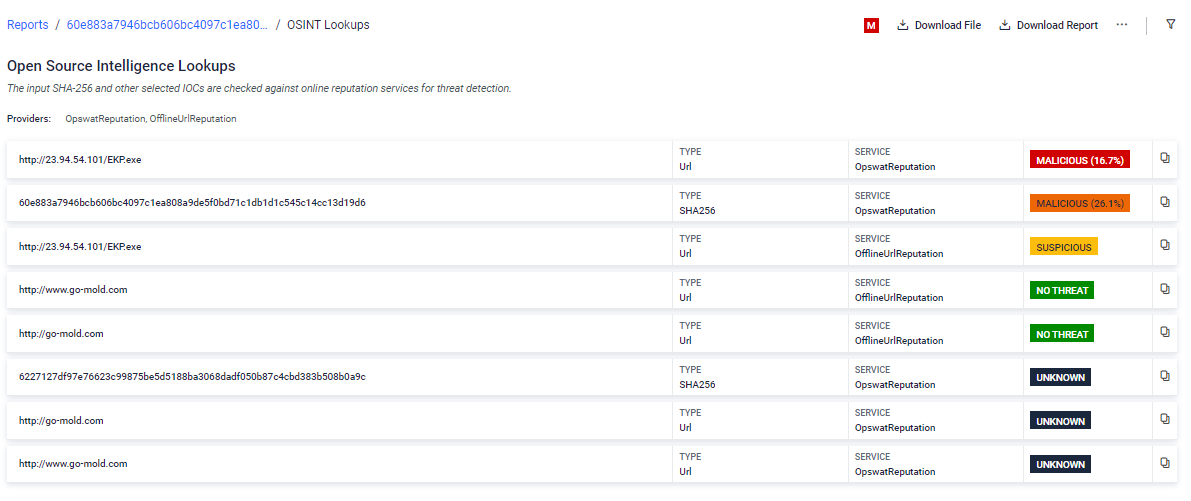Copy the NO THREAT www.go-mold.com row
The image size is (1191, 501).
coord(1165,289)
